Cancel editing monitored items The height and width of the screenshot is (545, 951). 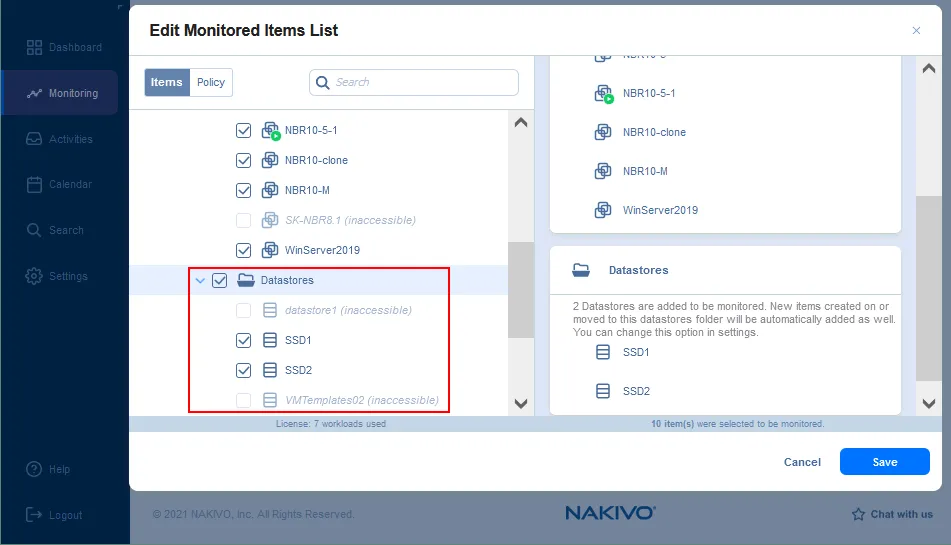802,462
